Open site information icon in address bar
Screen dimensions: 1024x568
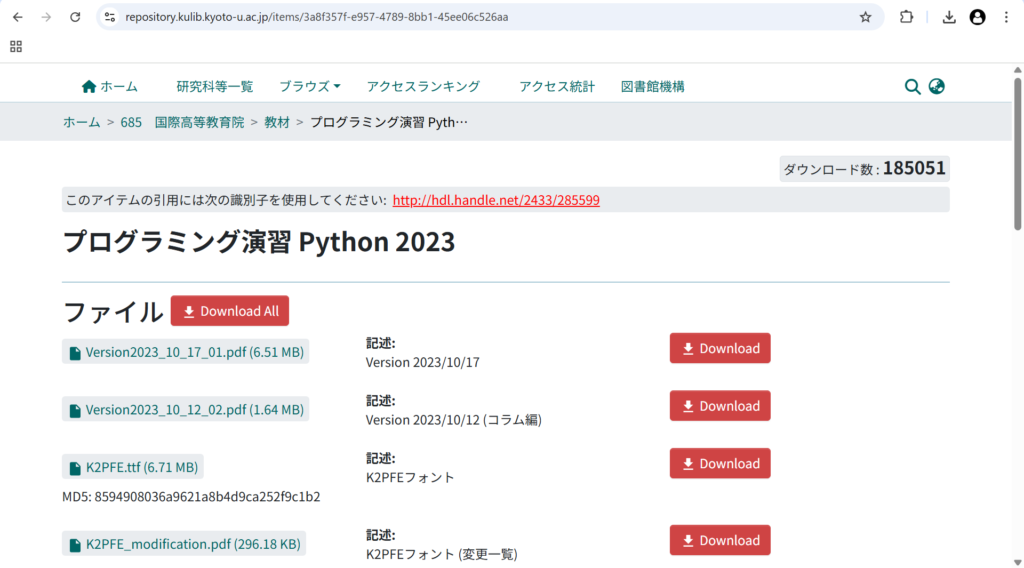click(x=110, y=17)
